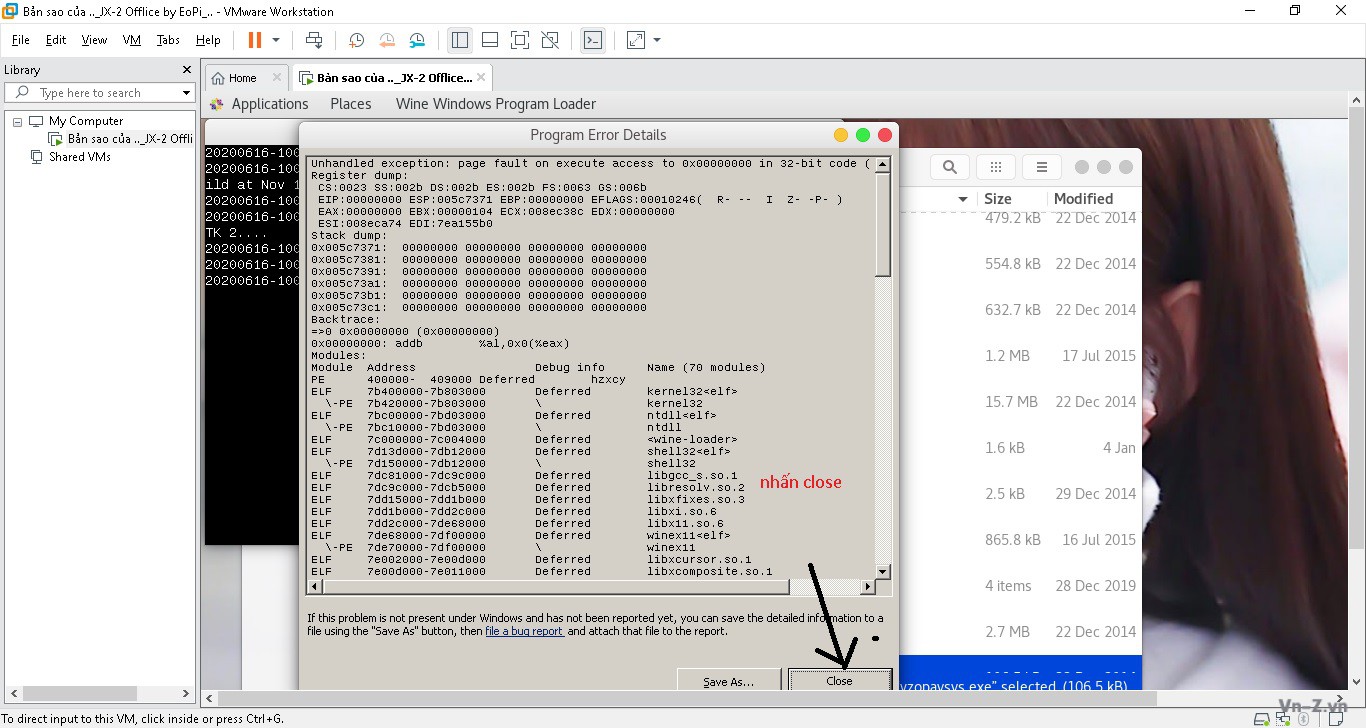Open the snapshot manager
This screenshot has width=1366, height=728.
coord(417,40)
